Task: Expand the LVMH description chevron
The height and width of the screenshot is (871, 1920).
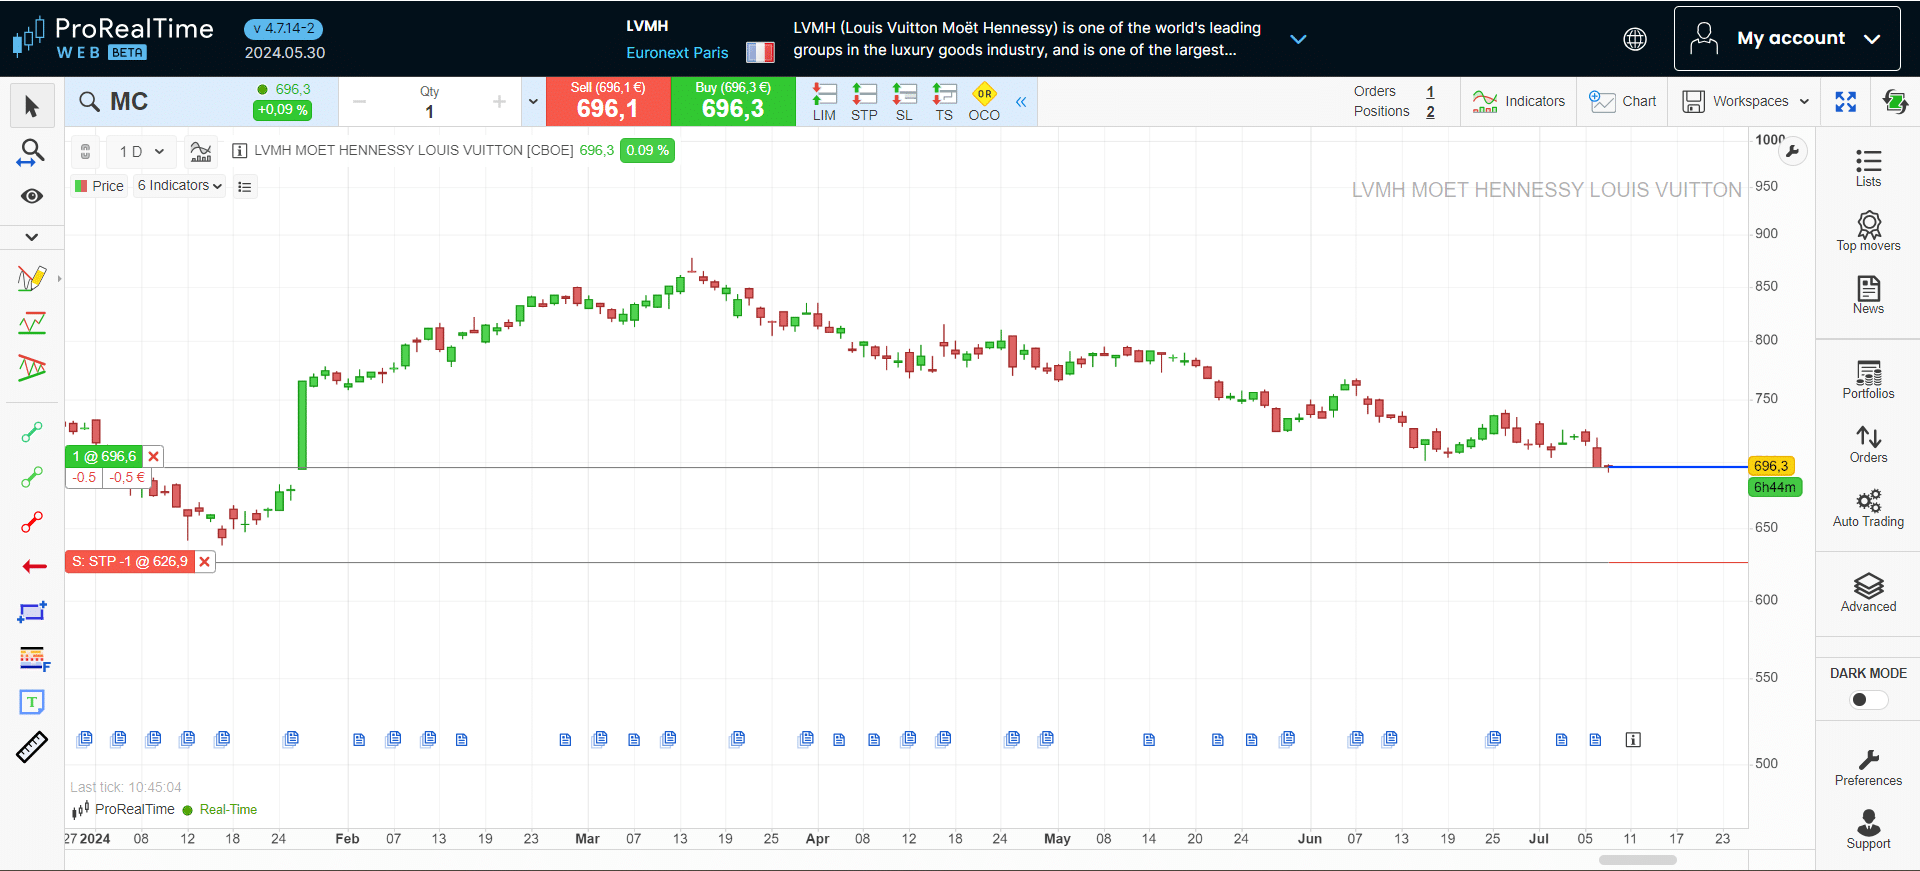Action: point(1298,39)
